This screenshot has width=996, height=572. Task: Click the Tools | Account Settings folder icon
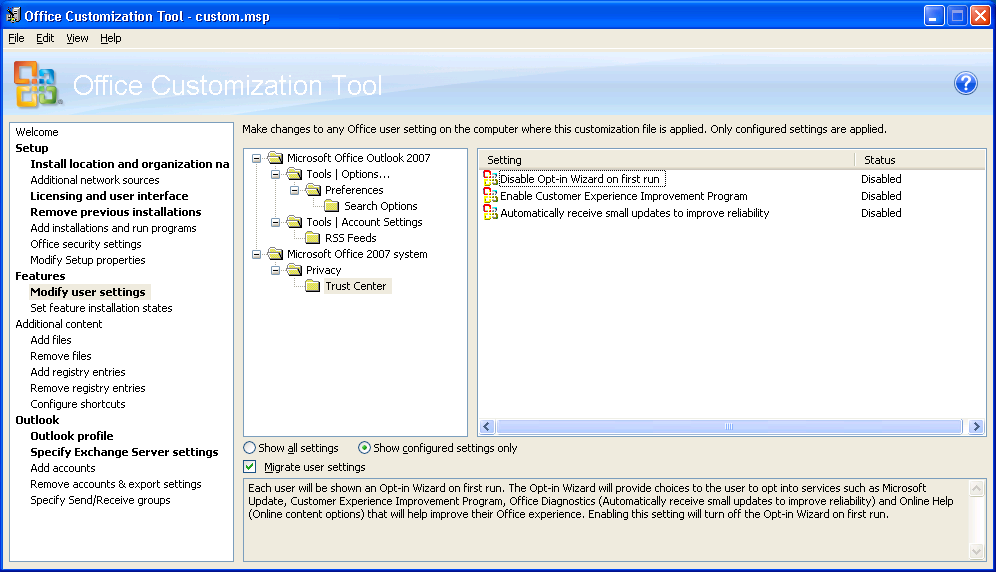coord(294,222)
